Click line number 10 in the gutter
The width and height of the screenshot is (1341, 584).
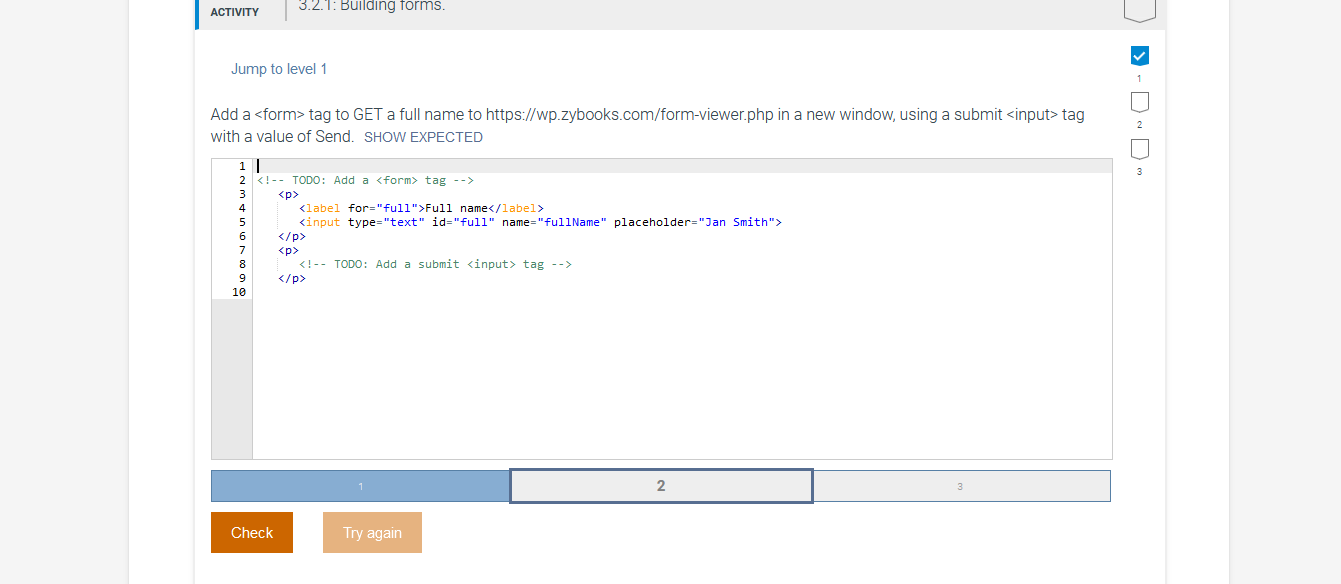(239, 292)
